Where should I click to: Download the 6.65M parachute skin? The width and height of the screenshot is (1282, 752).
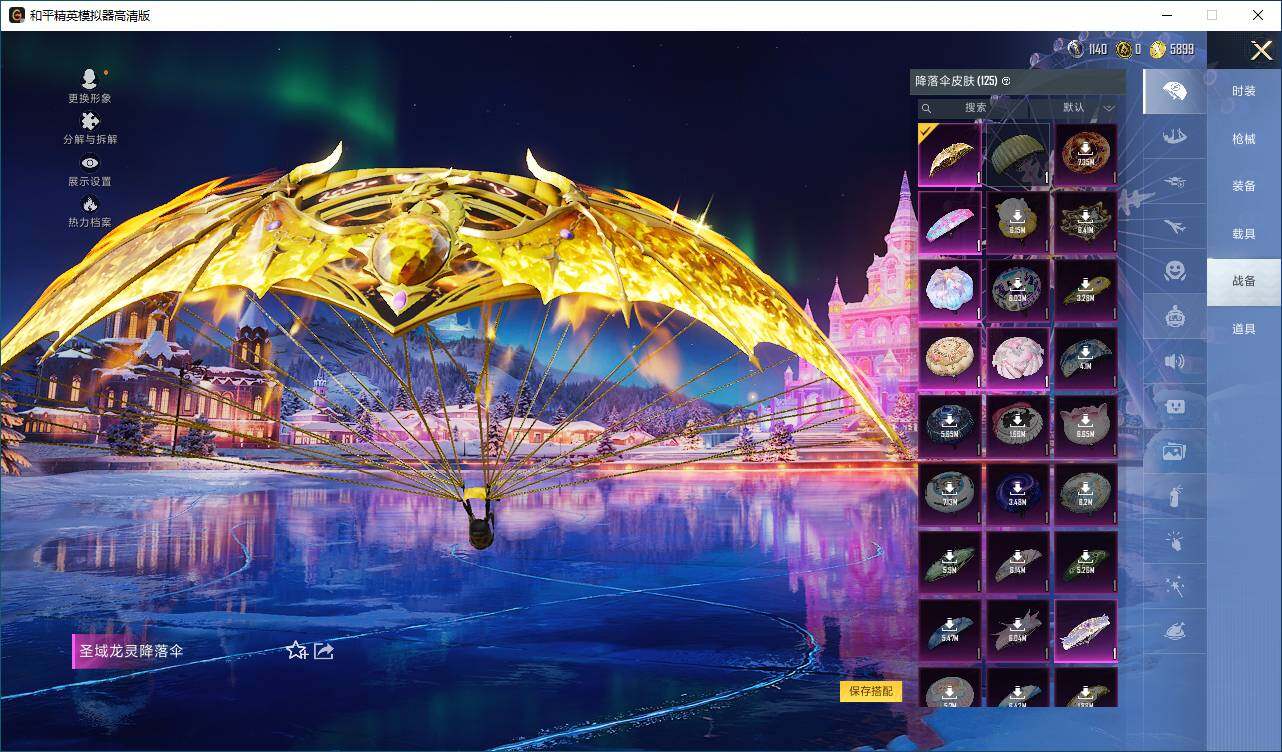point(1086,427)
